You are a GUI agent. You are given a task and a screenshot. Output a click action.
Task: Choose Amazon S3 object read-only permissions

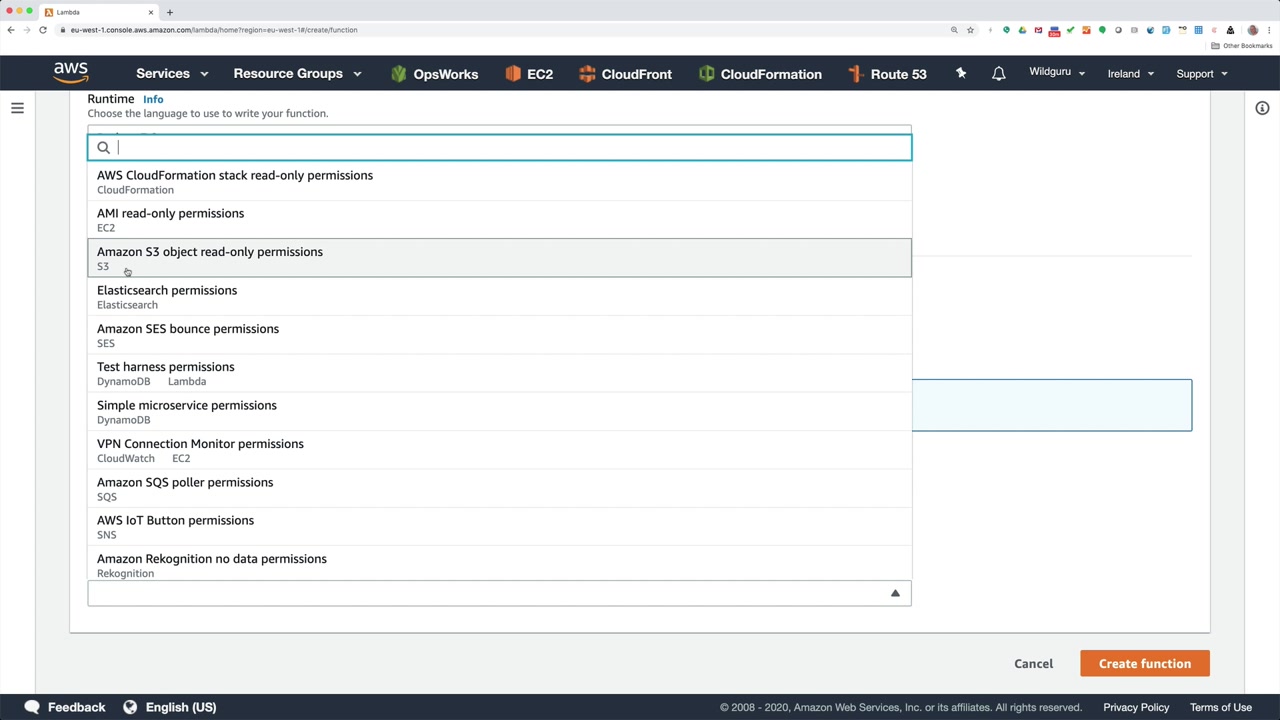[499, 258]
